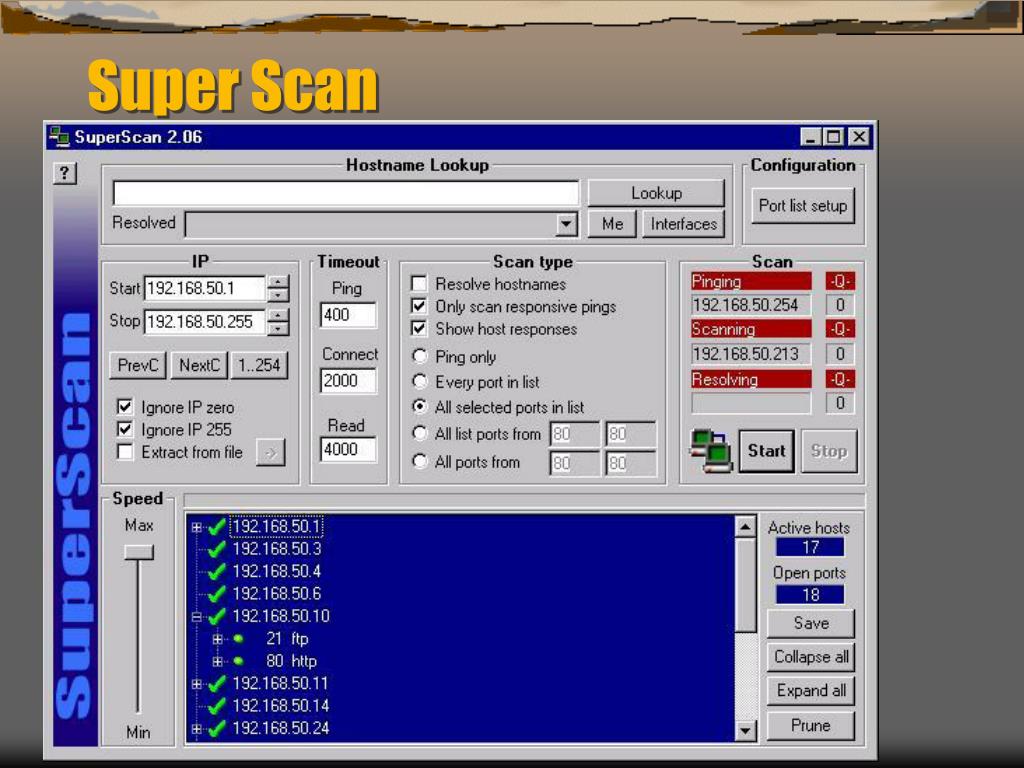Click green checkmark next to 192.168.50.14
Viewport: 1024px width, 768px height.
point(216,706)
